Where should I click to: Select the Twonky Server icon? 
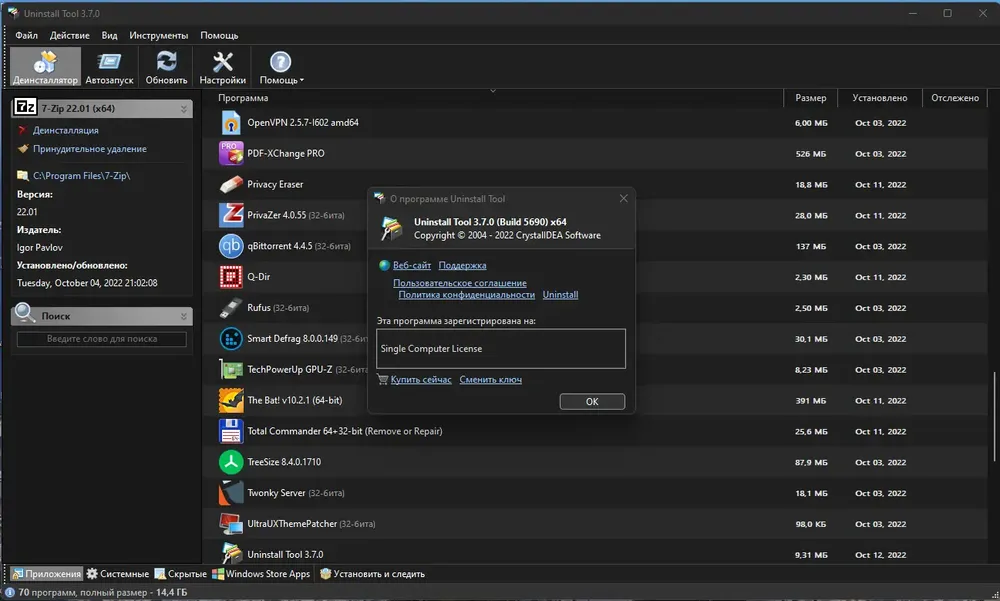pos(231,493)
